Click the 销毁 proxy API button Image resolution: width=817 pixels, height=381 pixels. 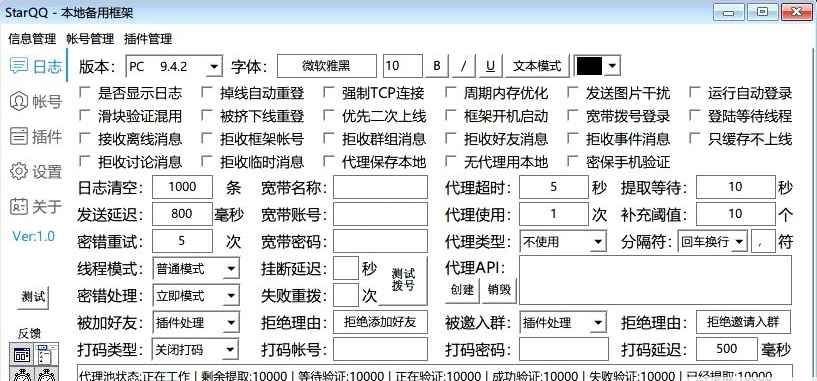499,290
